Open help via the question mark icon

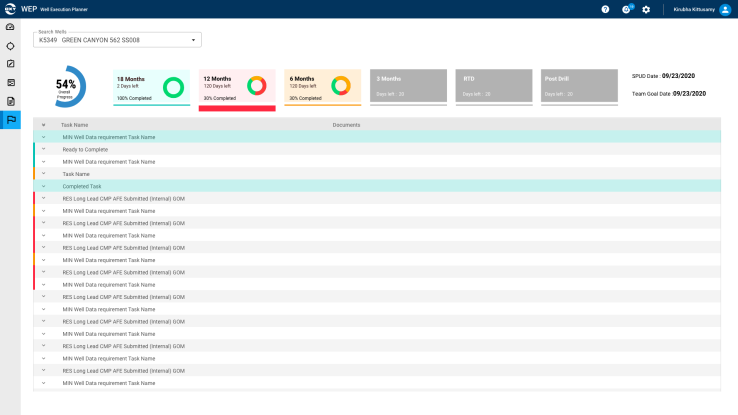click(x=605, y=9)
